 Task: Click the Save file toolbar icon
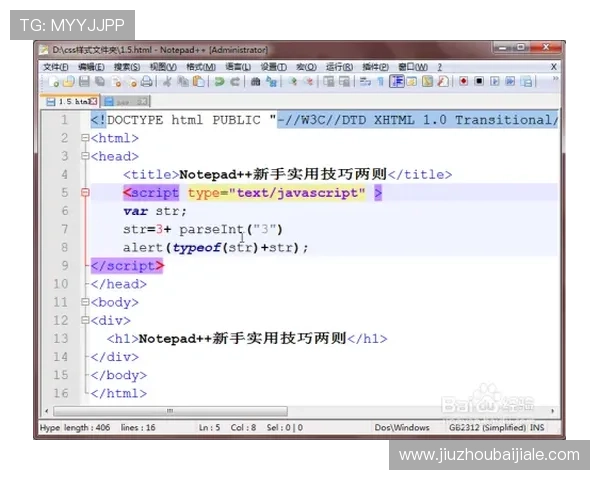(x=84, y=82)
